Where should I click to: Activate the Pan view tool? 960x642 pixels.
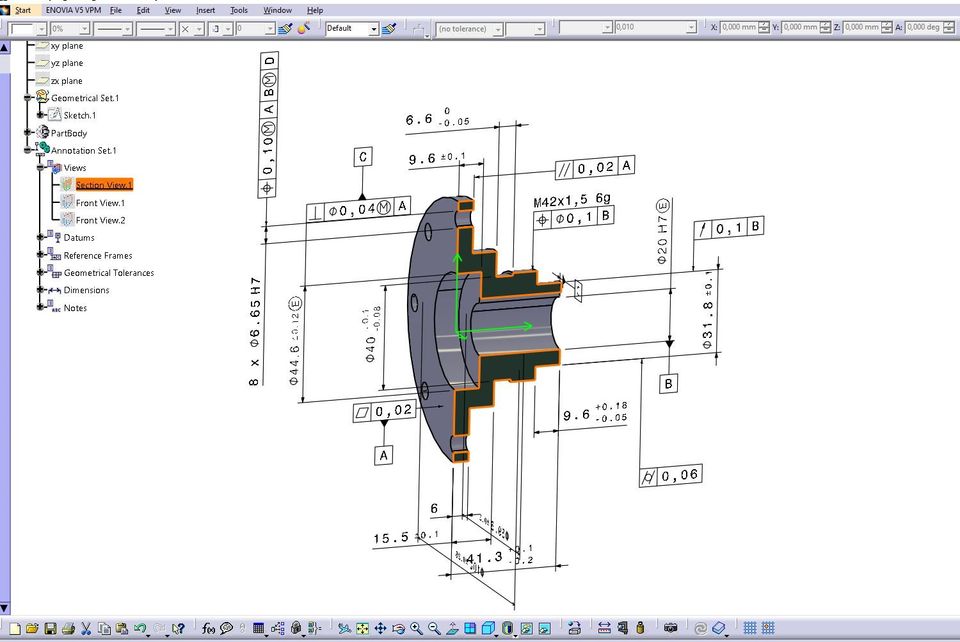pos(380,628)
